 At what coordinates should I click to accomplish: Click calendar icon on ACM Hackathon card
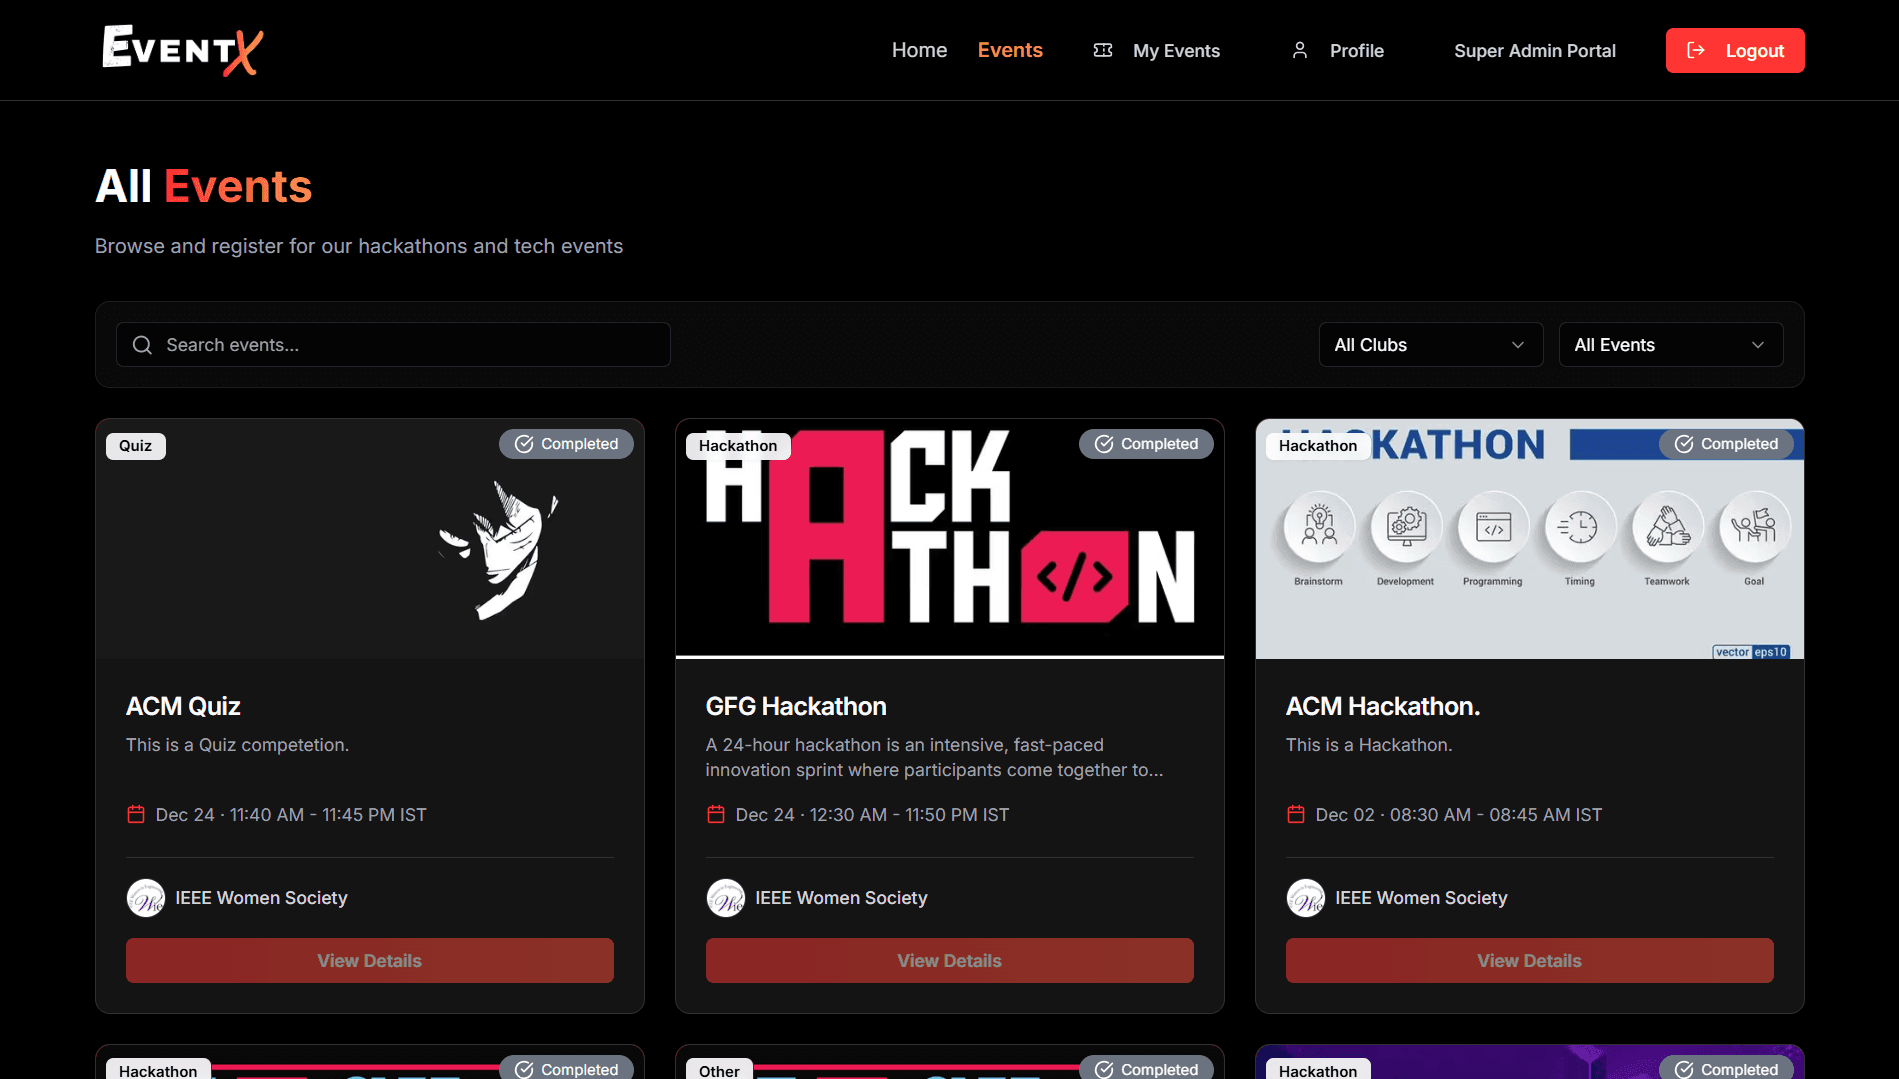(x=1296, y=814)
